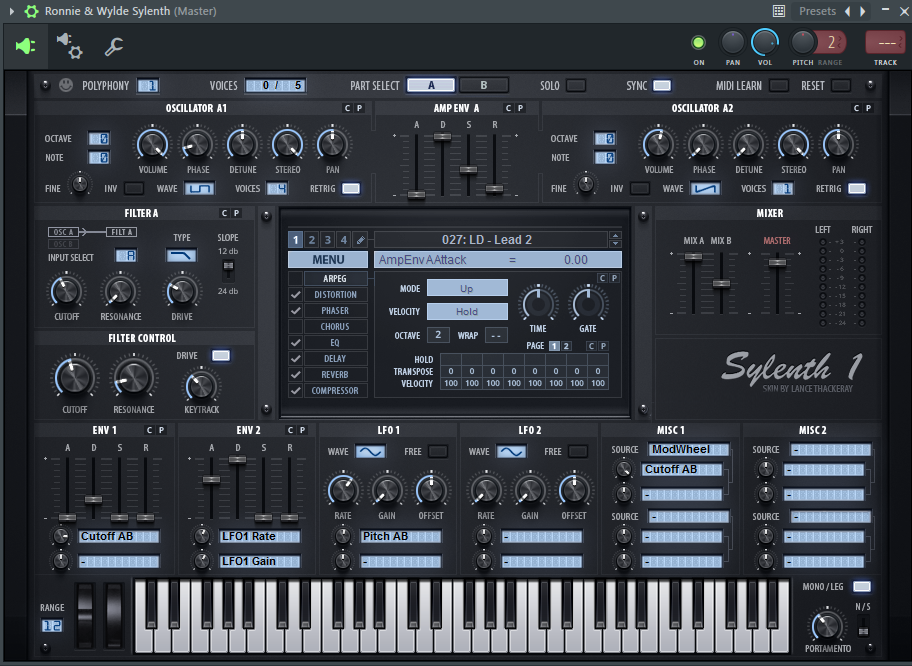Open the MENU button in display
Screen dimensions: 912x666
328,259
